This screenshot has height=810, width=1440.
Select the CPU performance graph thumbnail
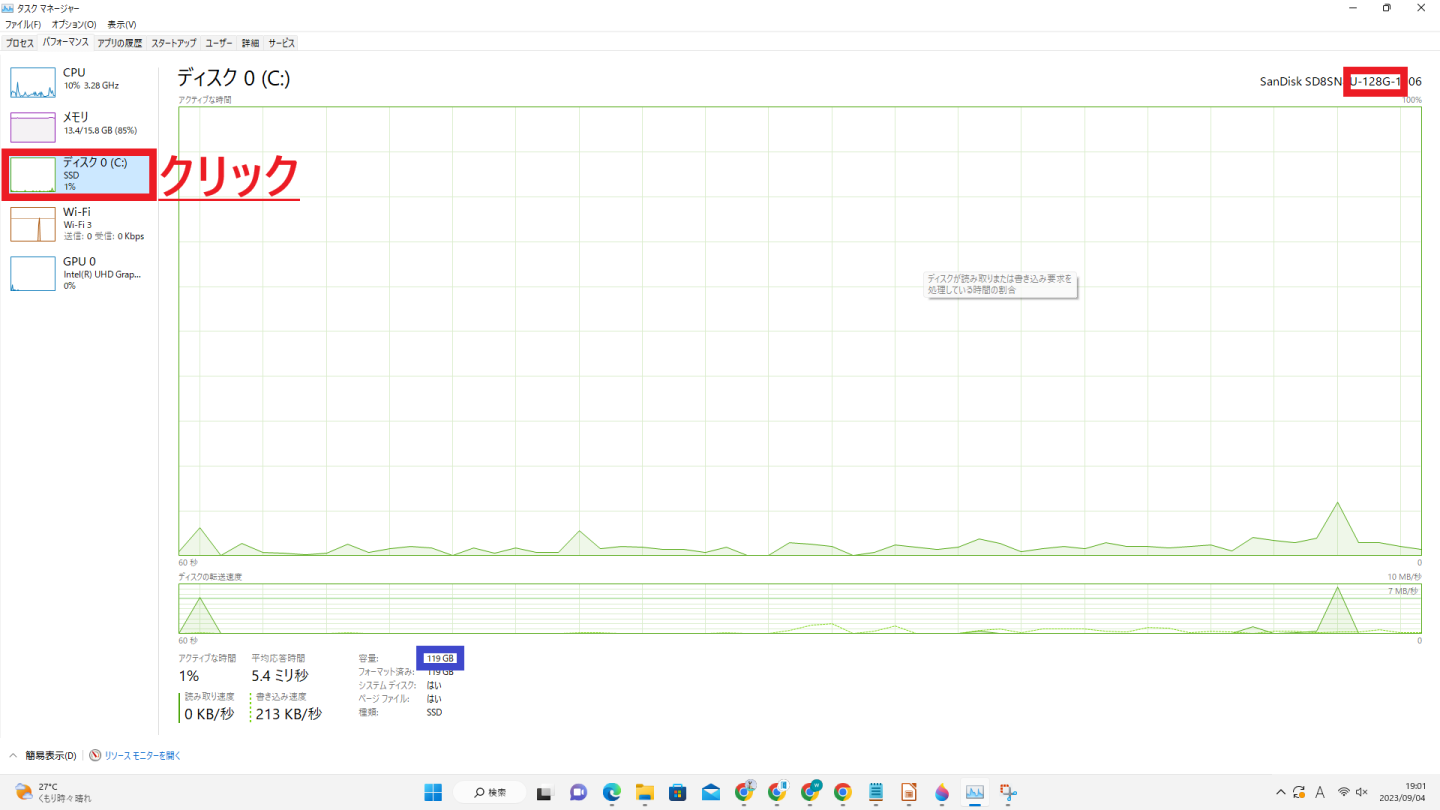33,83
